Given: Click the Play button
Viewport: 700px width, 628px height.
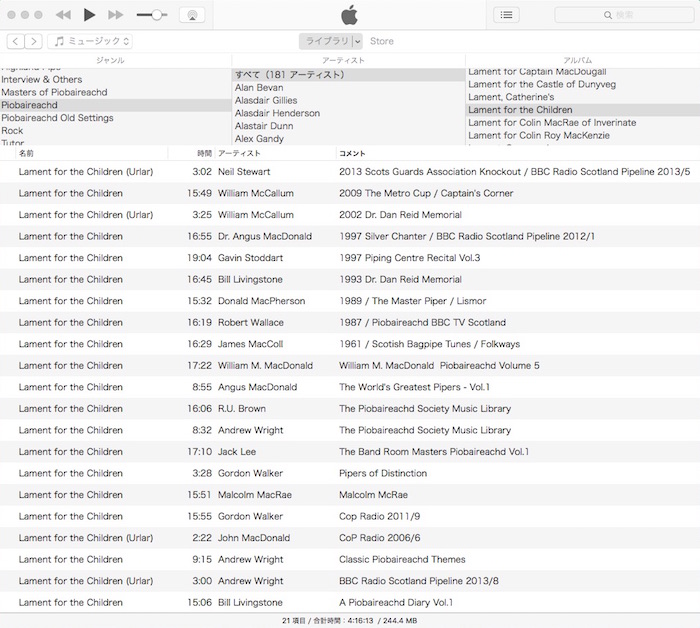Looking at the screenshot, I should click(x=89, y=15).
